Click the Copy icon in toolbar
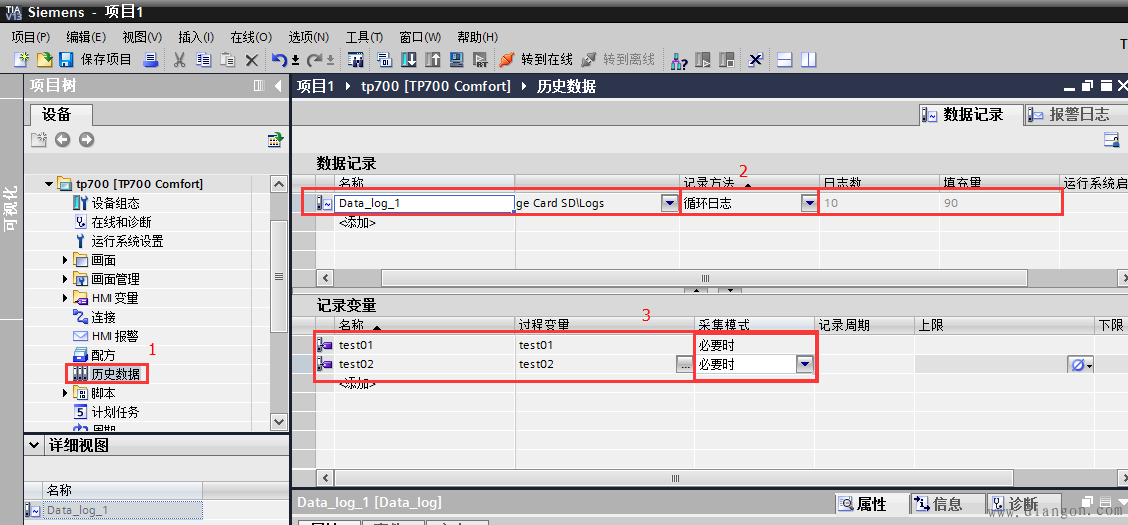This screenshot has width=1128, height=525. pyautogui.click(x=204, y=60)
